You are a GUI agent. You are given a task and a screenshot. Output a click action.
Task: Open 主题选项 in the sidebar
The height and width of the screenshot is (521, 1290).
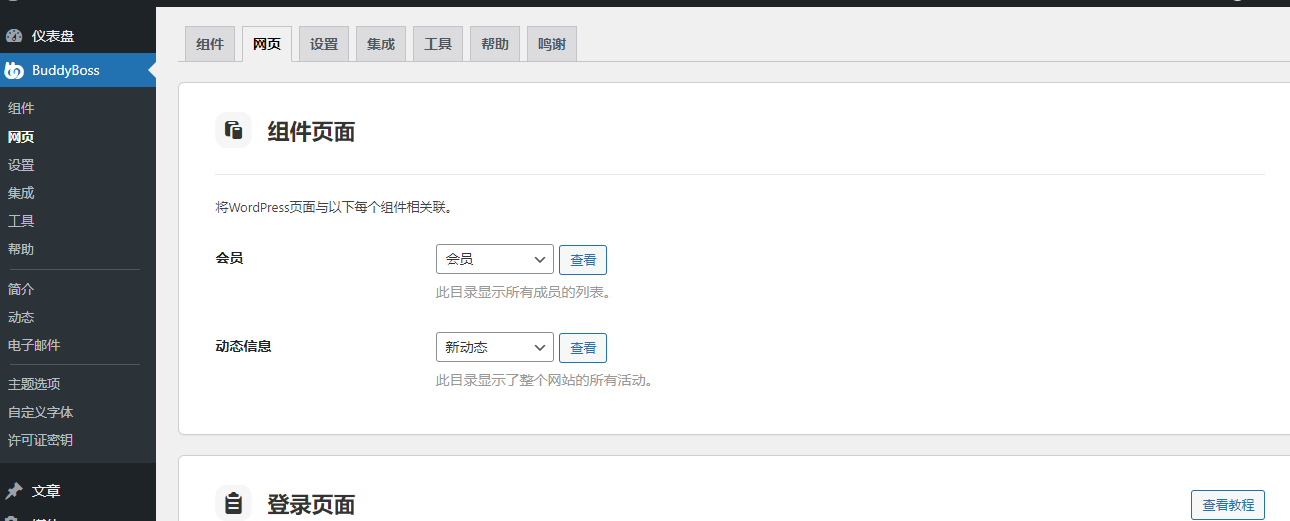34,384
